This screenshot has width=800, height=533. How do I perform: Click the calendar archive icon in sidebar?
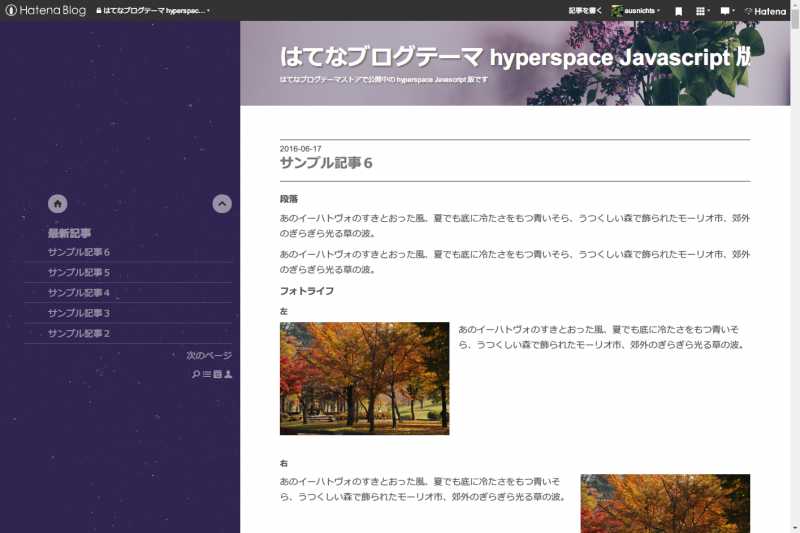click(217, 374)
